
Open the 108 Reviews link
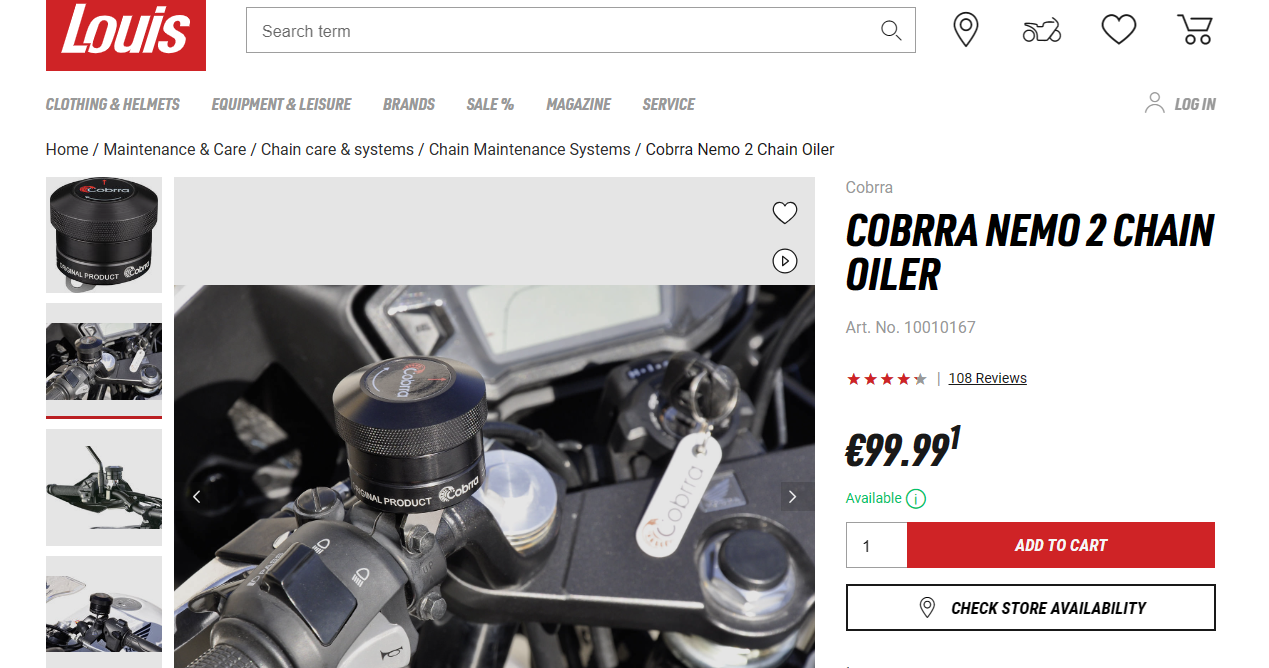(x=988, y=378)
